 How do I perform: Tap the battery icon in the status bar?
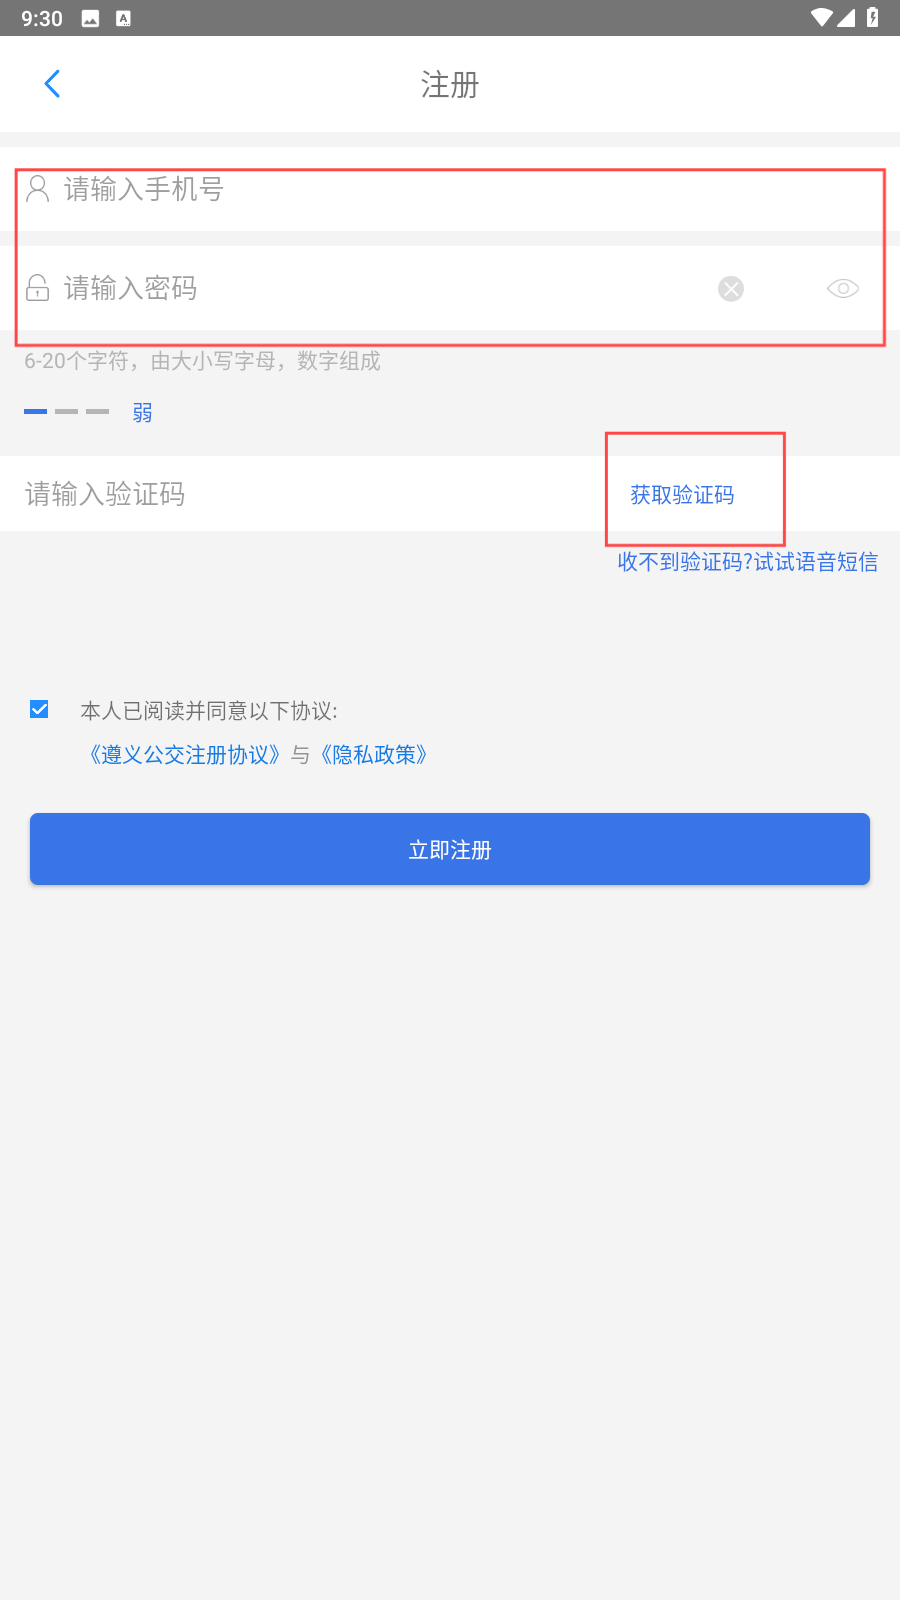tap(872, 18)
